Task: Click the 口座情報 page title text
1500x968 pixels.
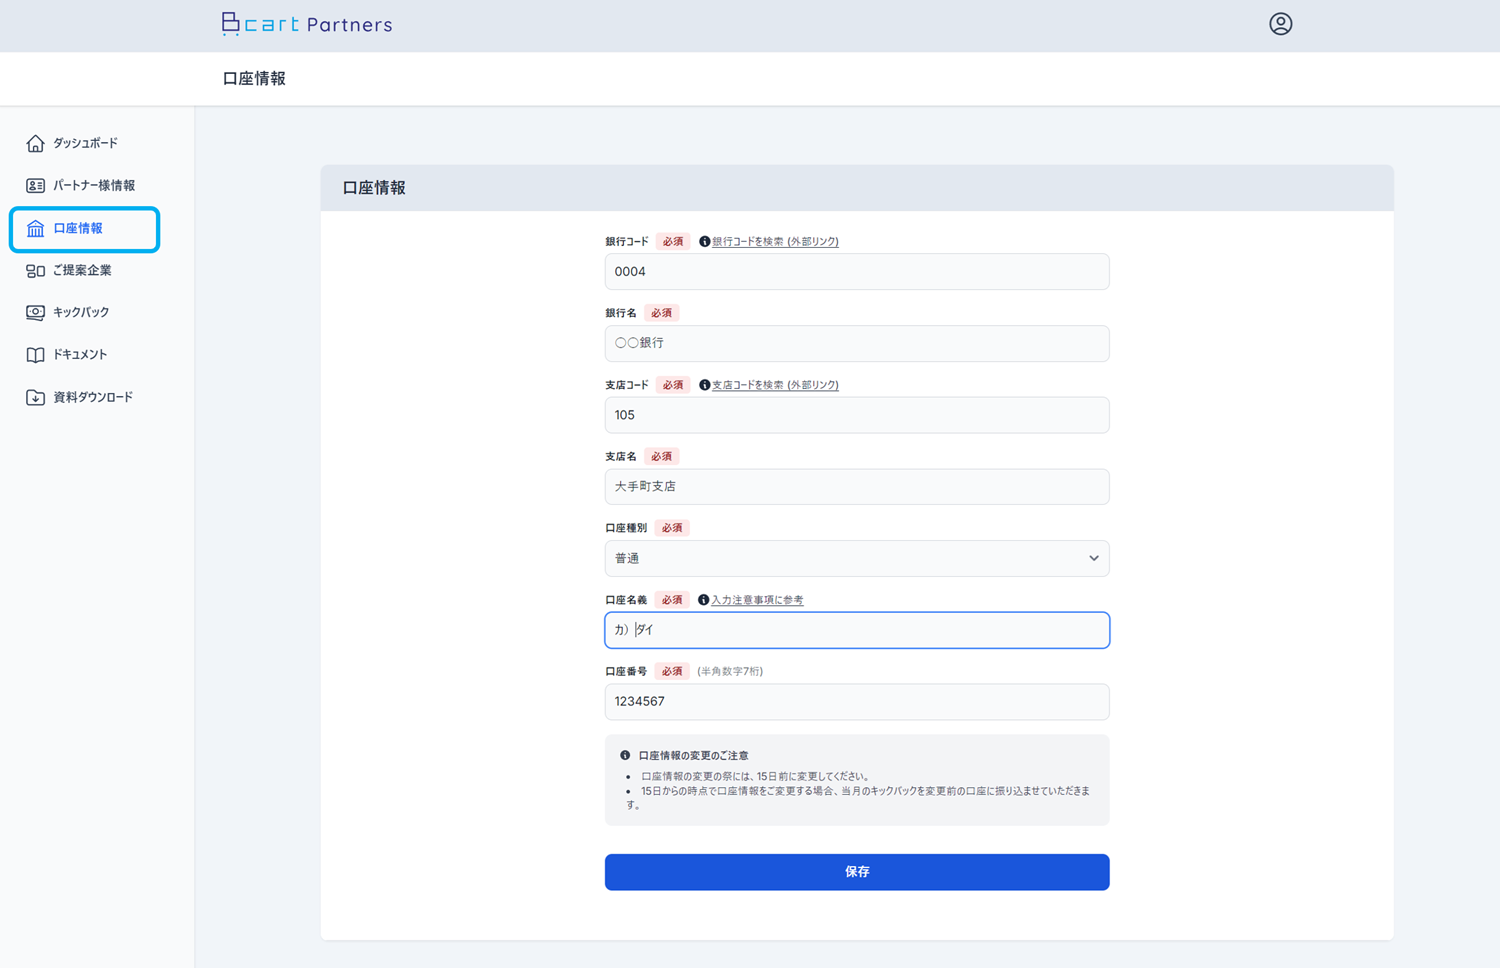Action: [x=254, y=78]
